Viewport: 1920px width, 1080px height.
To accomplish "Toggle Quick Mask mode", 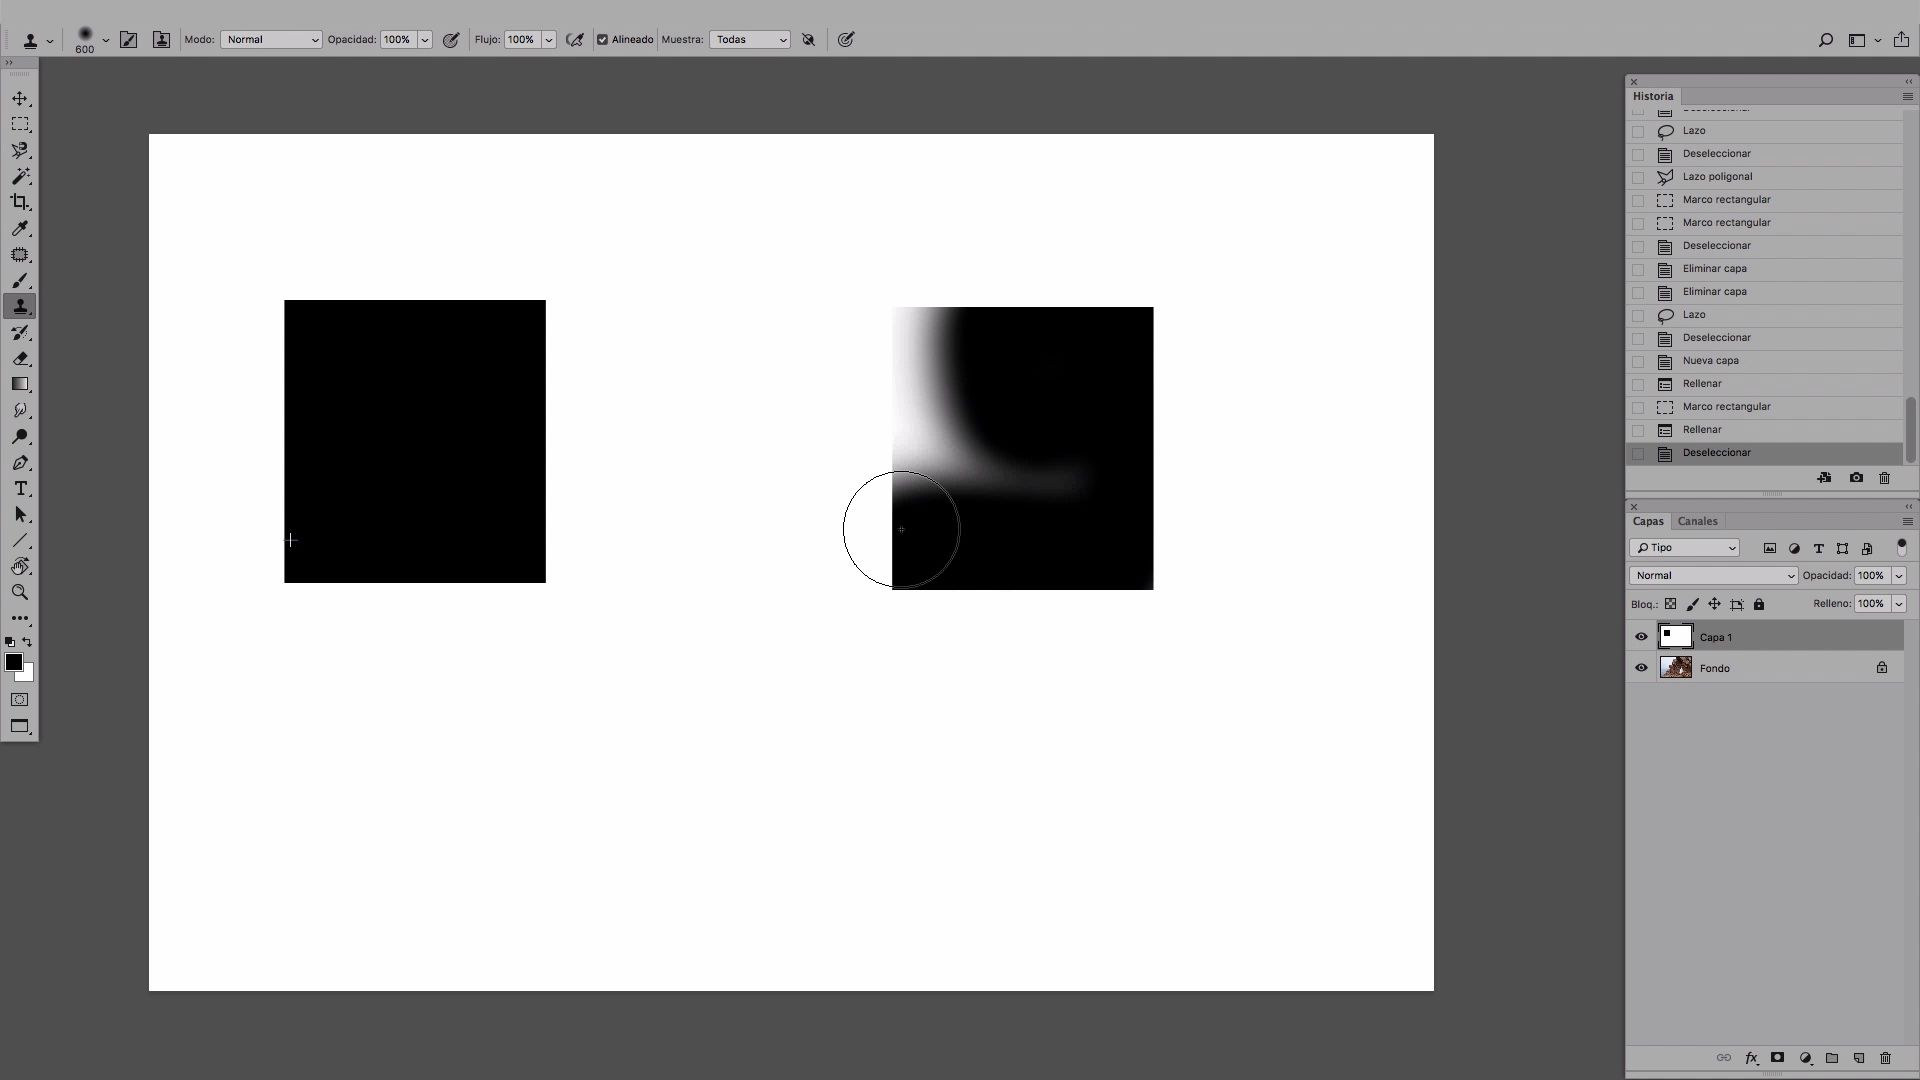I will click(20, 700).
